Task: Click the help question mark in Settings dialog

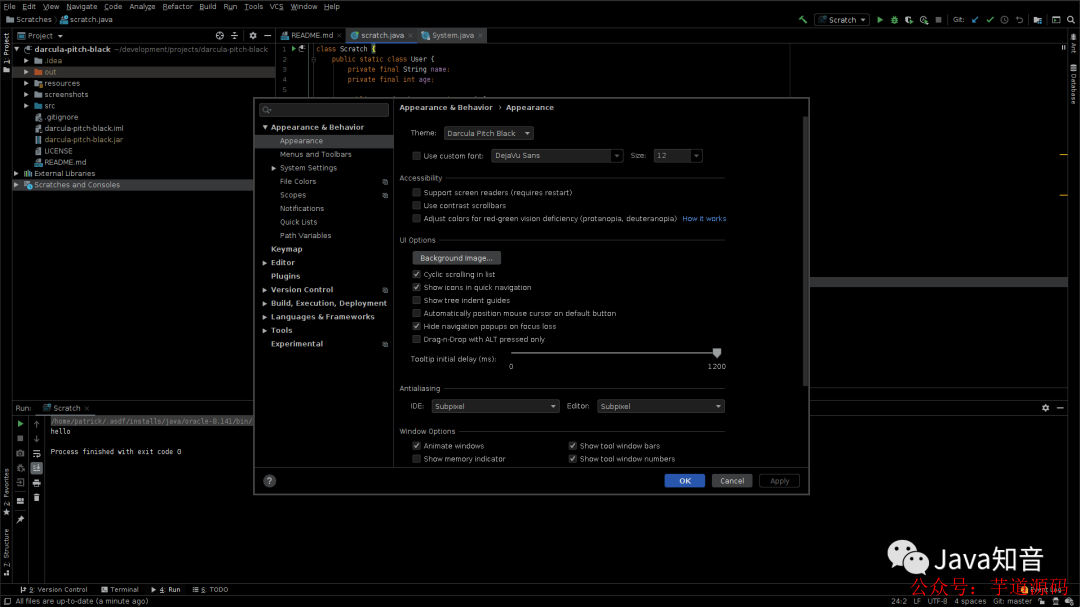Action: 269,481
